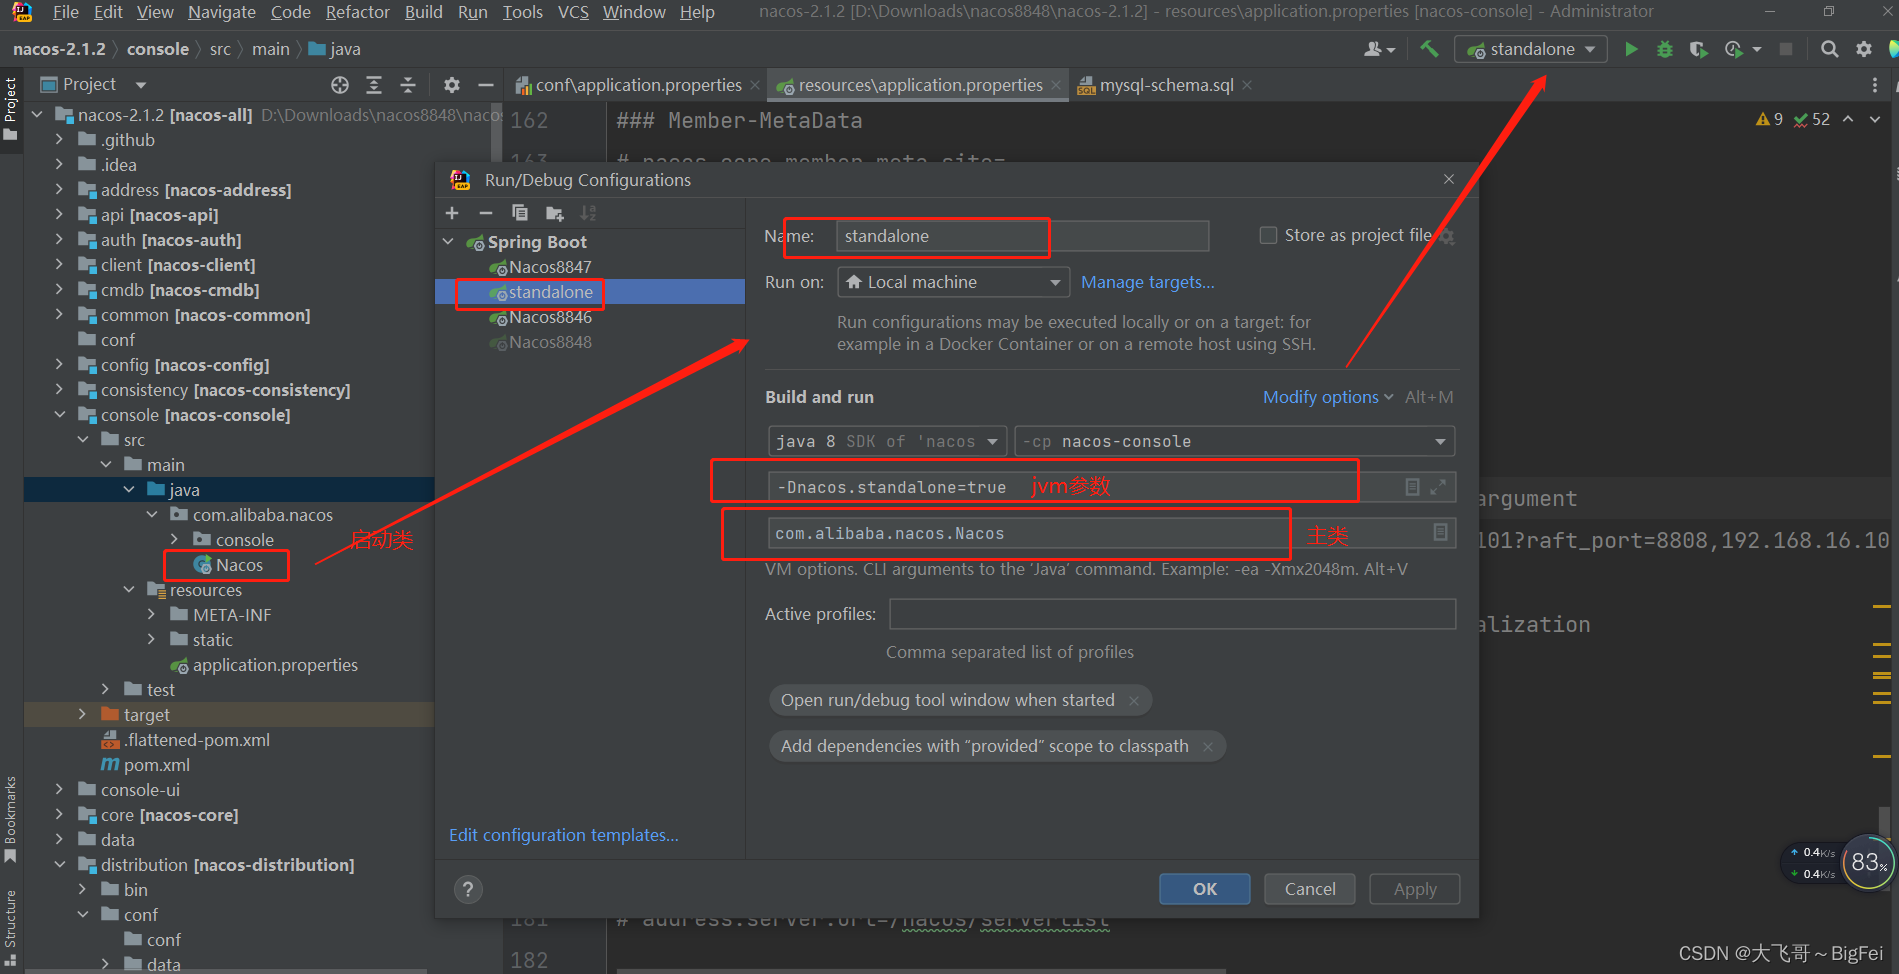Image resolution: width=1899 pixels, height=974 pixels.
Task: Click sort configurations icon
Action: coord(589,213)
